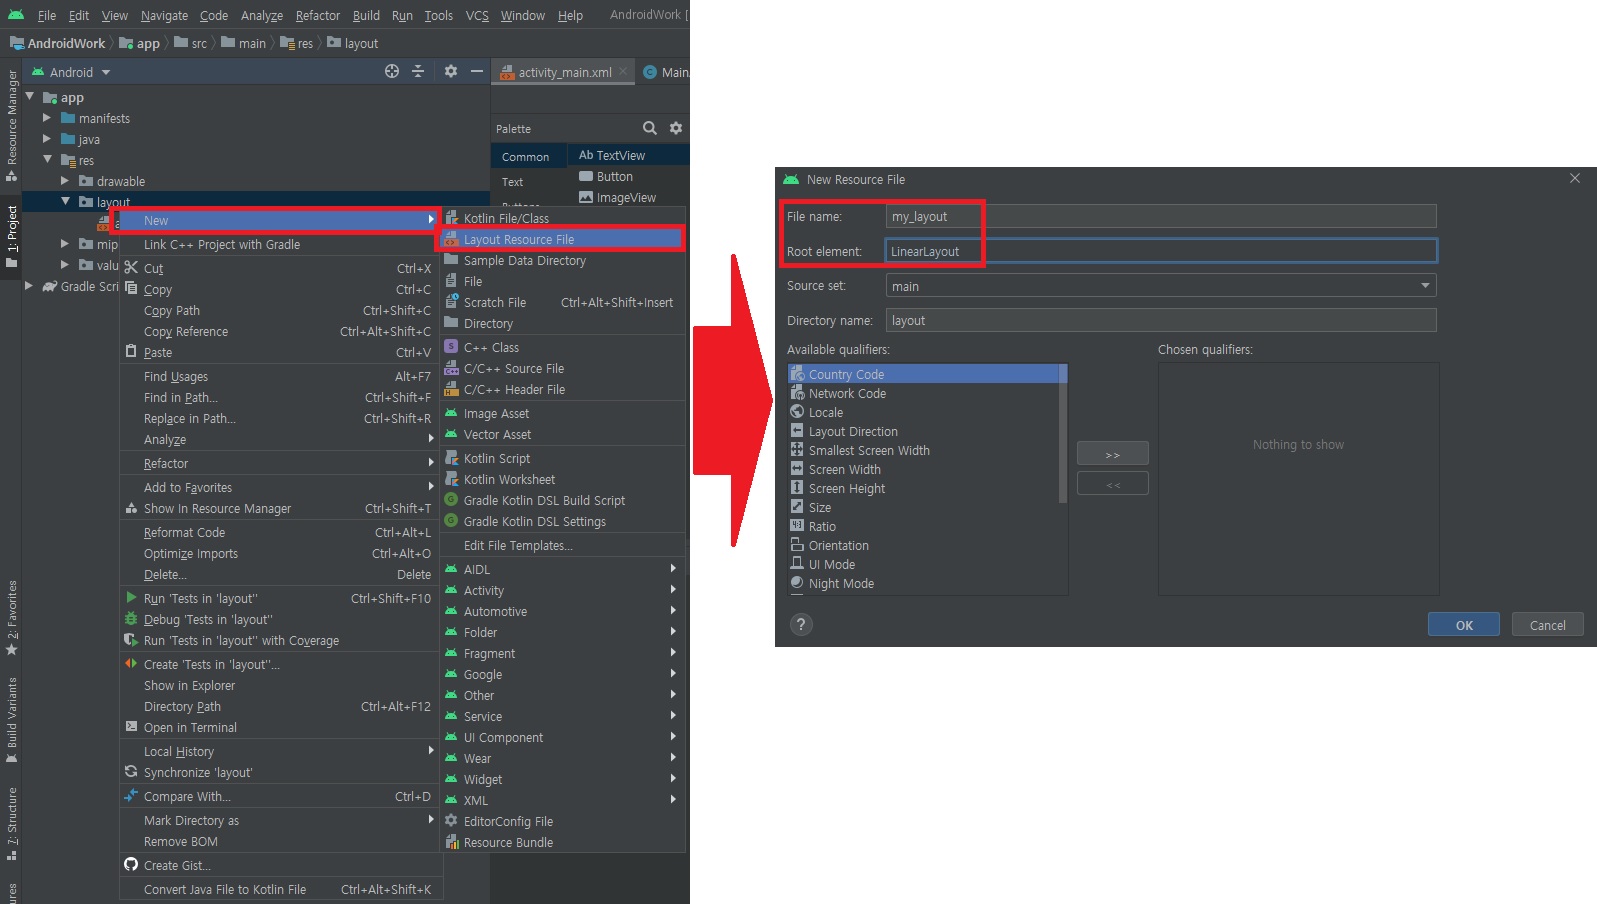Open the help question mark in the dialog
The image size is (1597, 904).
tap(801, 625)
